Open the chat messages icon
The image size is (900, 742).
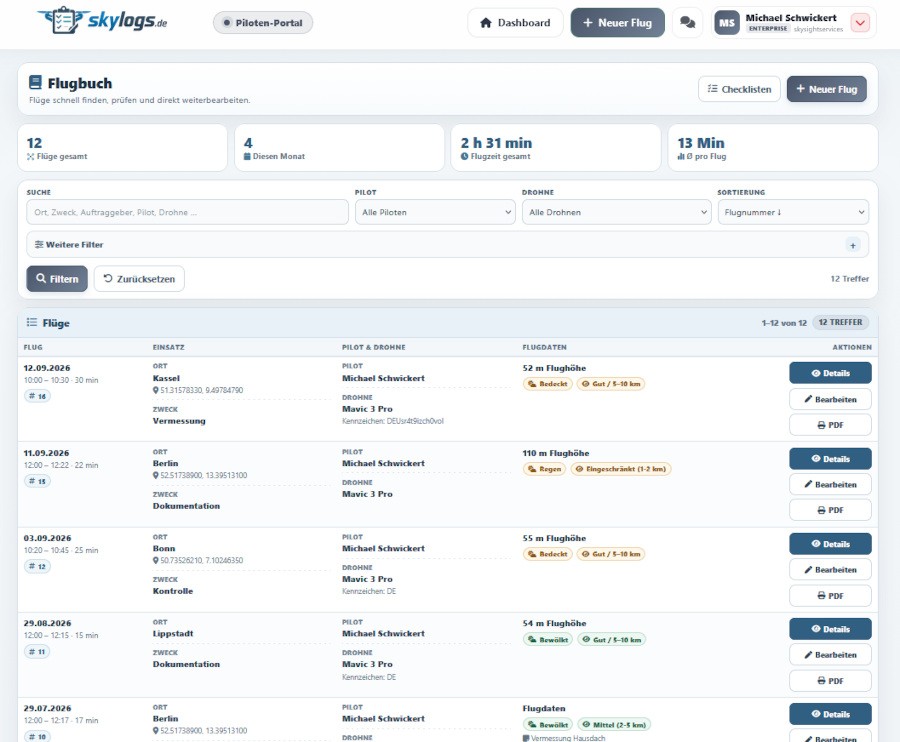[687, 23]
